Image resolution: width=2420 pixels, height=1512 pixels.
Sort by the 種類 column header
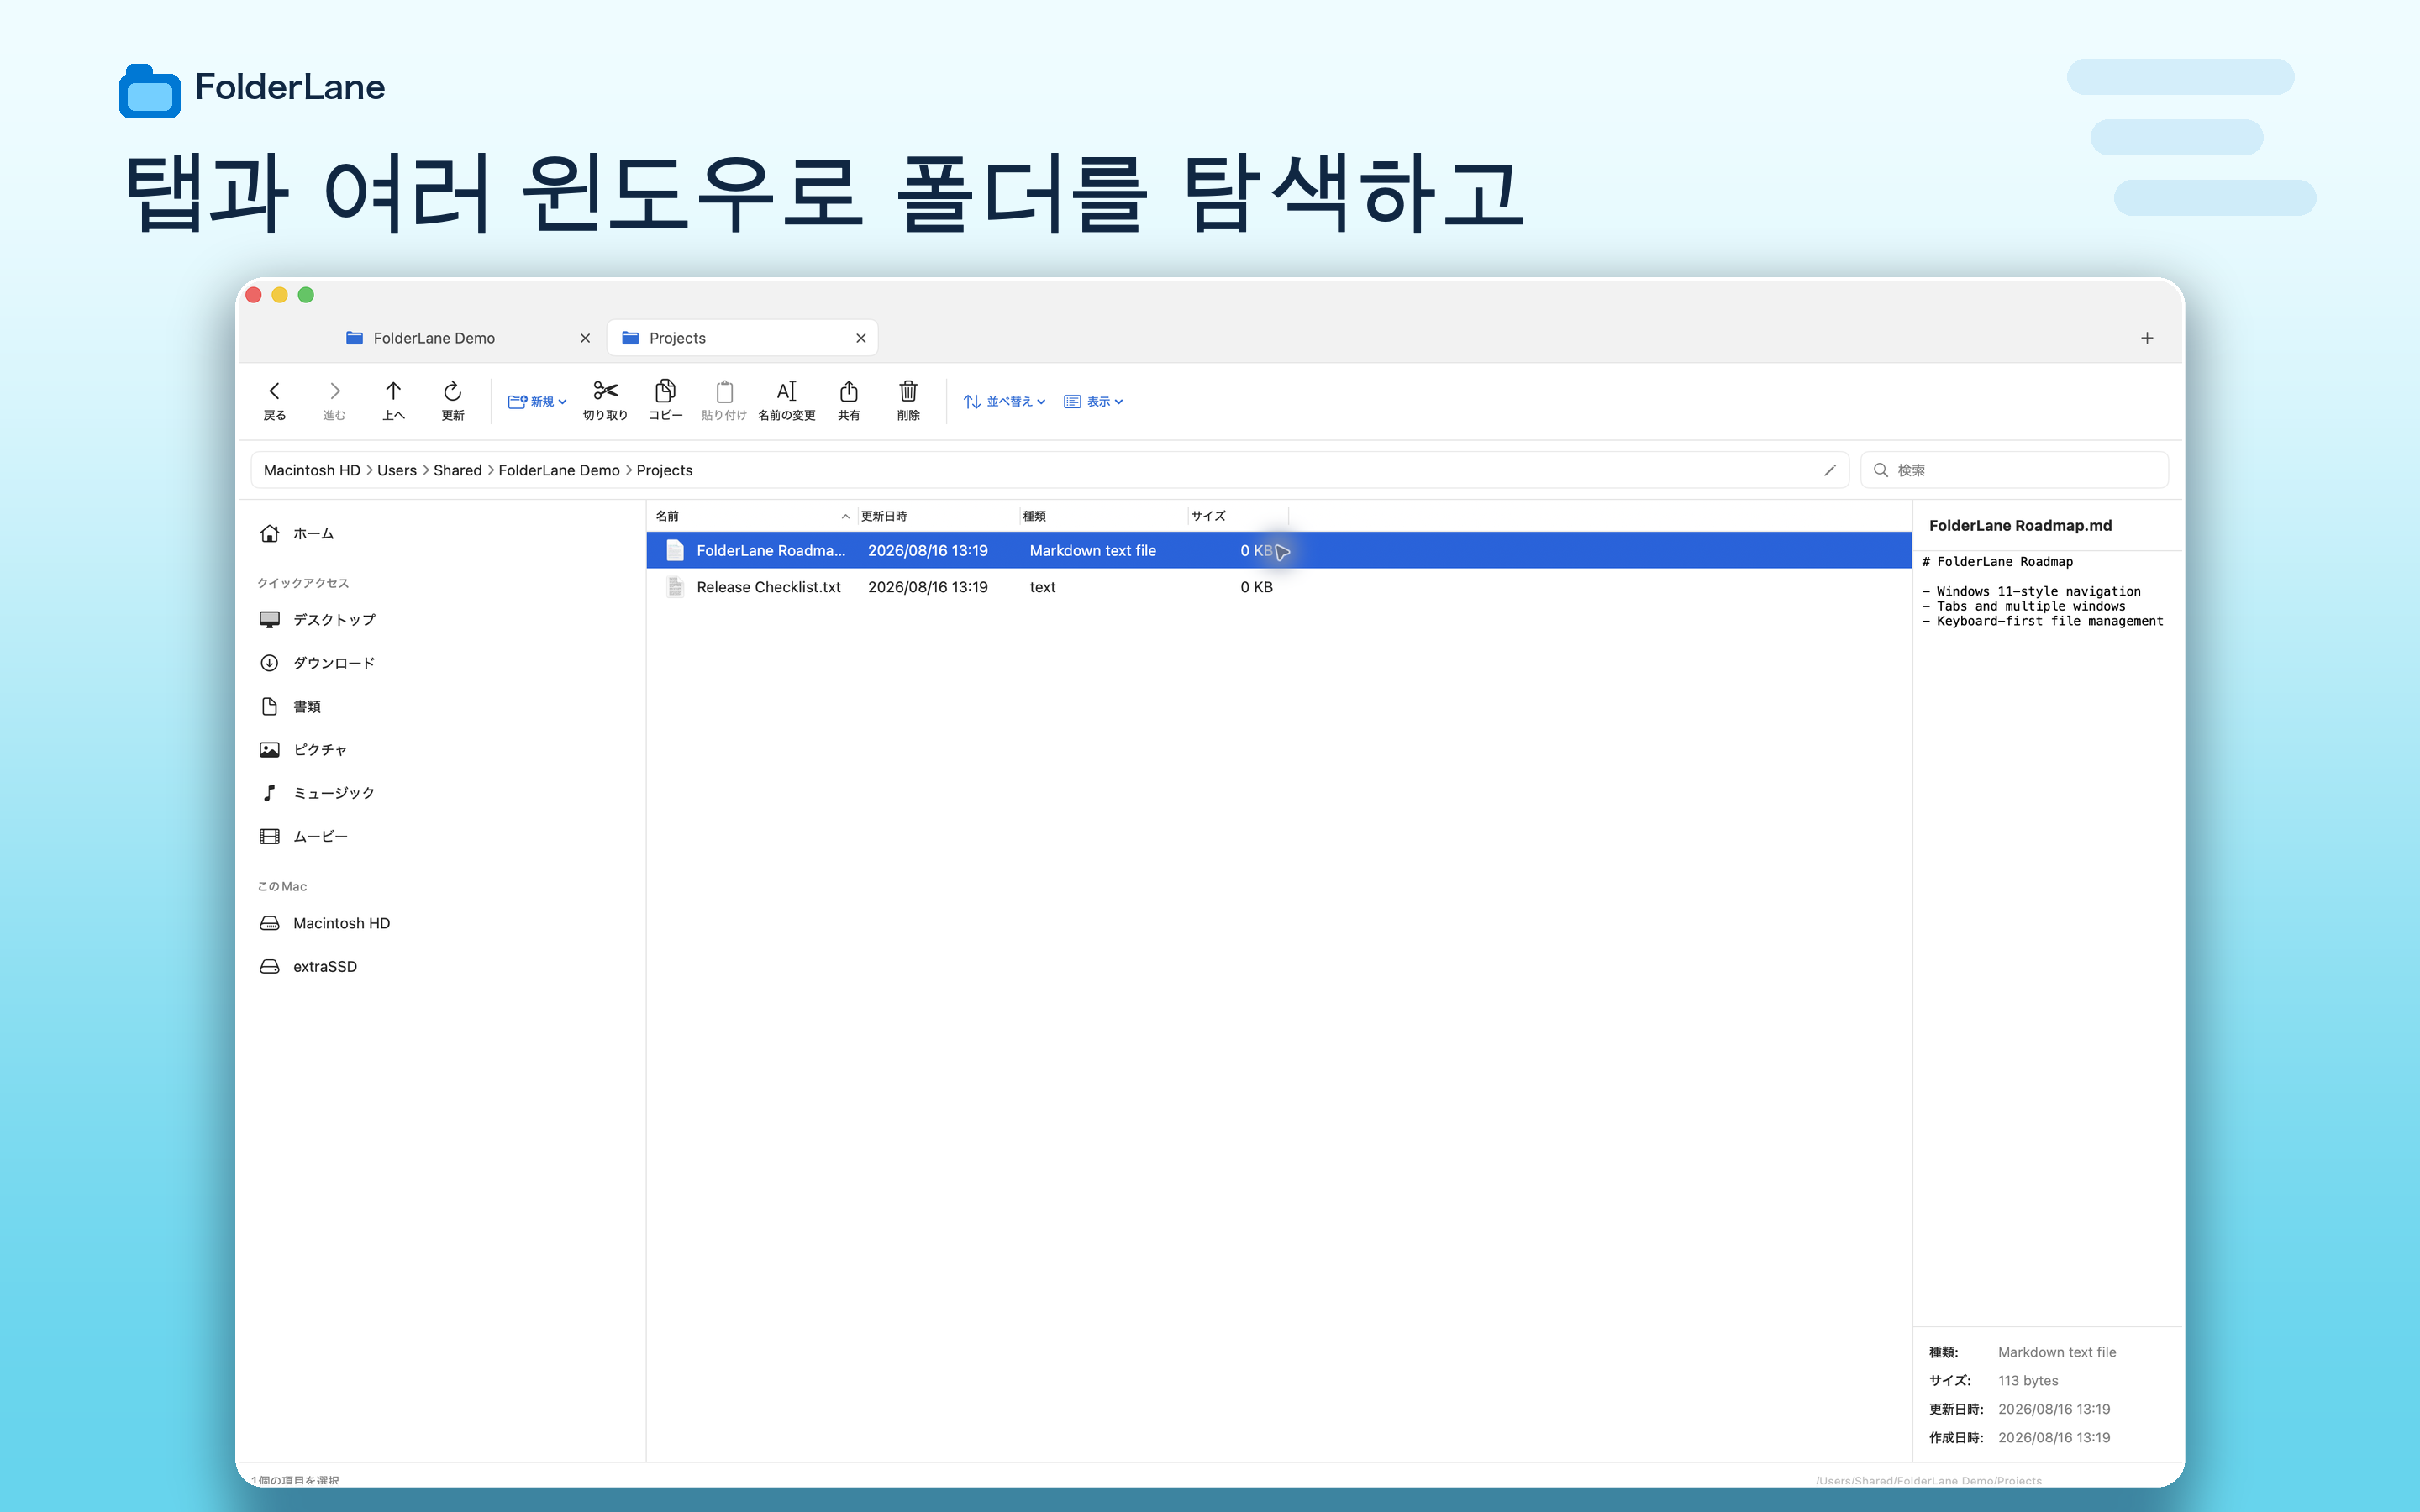(1104, 516)
